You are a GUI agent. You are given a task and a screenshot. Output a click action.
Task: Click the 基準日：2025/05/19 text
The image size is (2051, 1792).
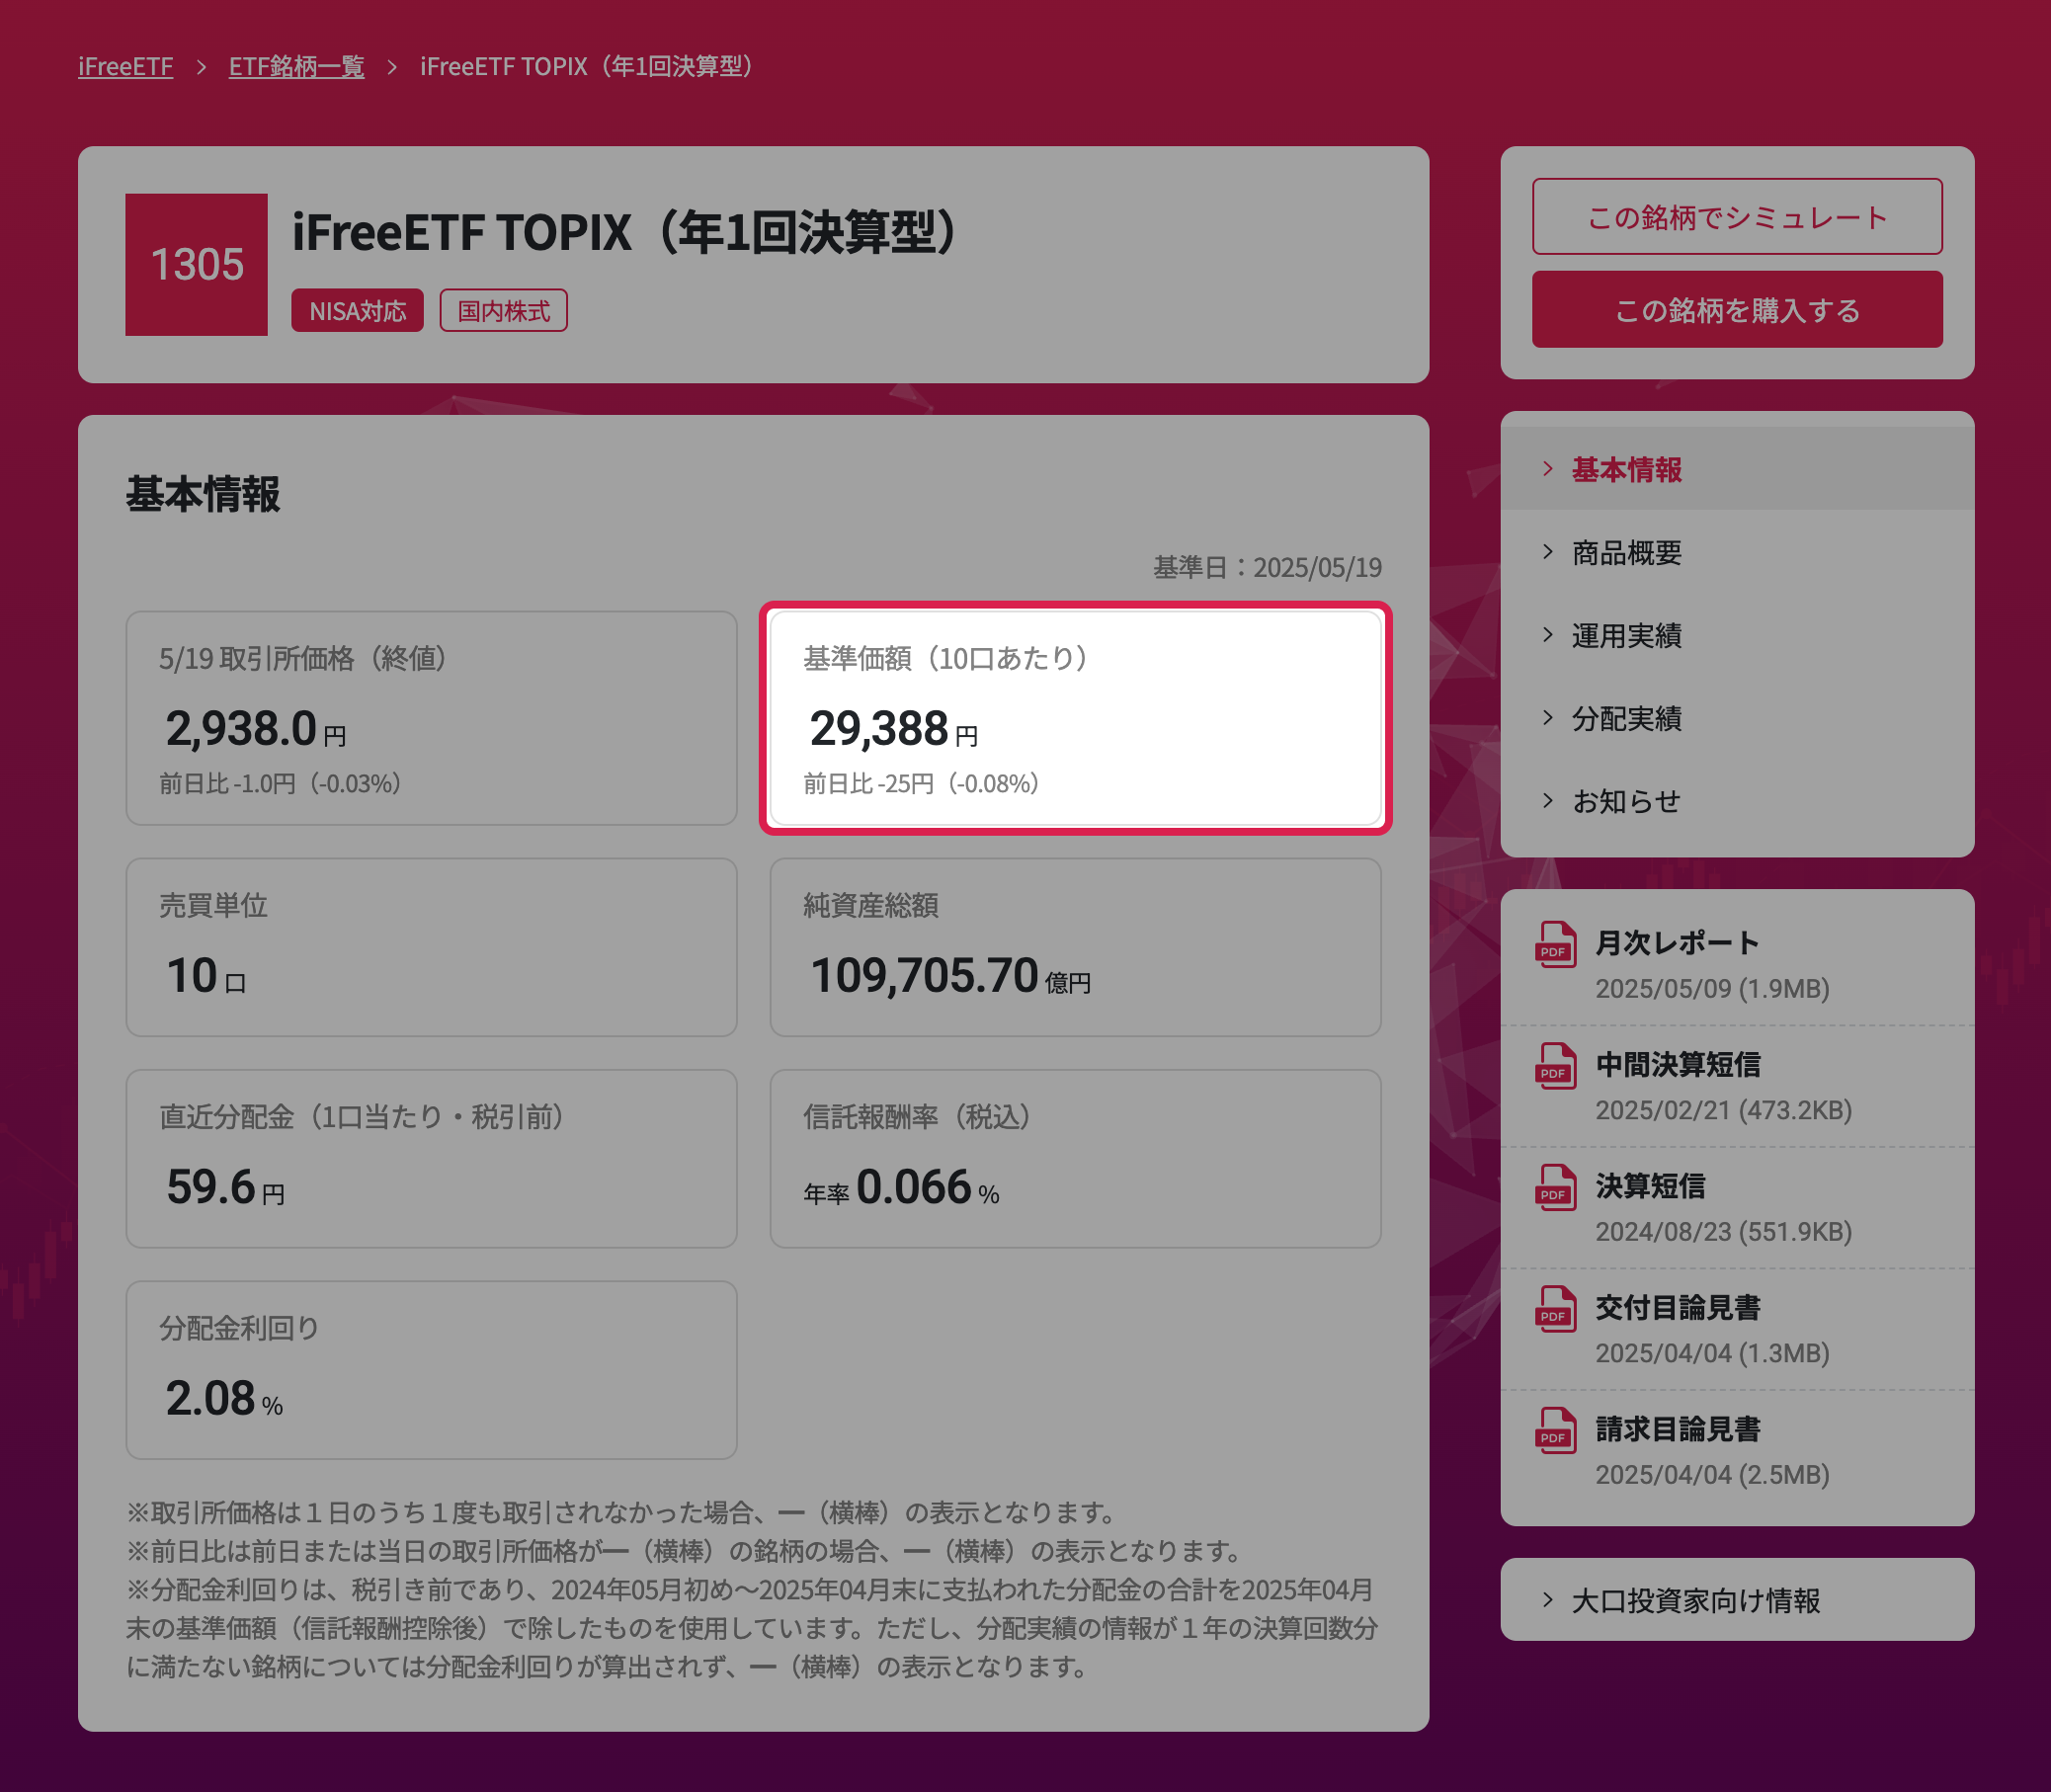click(1267, 567)
